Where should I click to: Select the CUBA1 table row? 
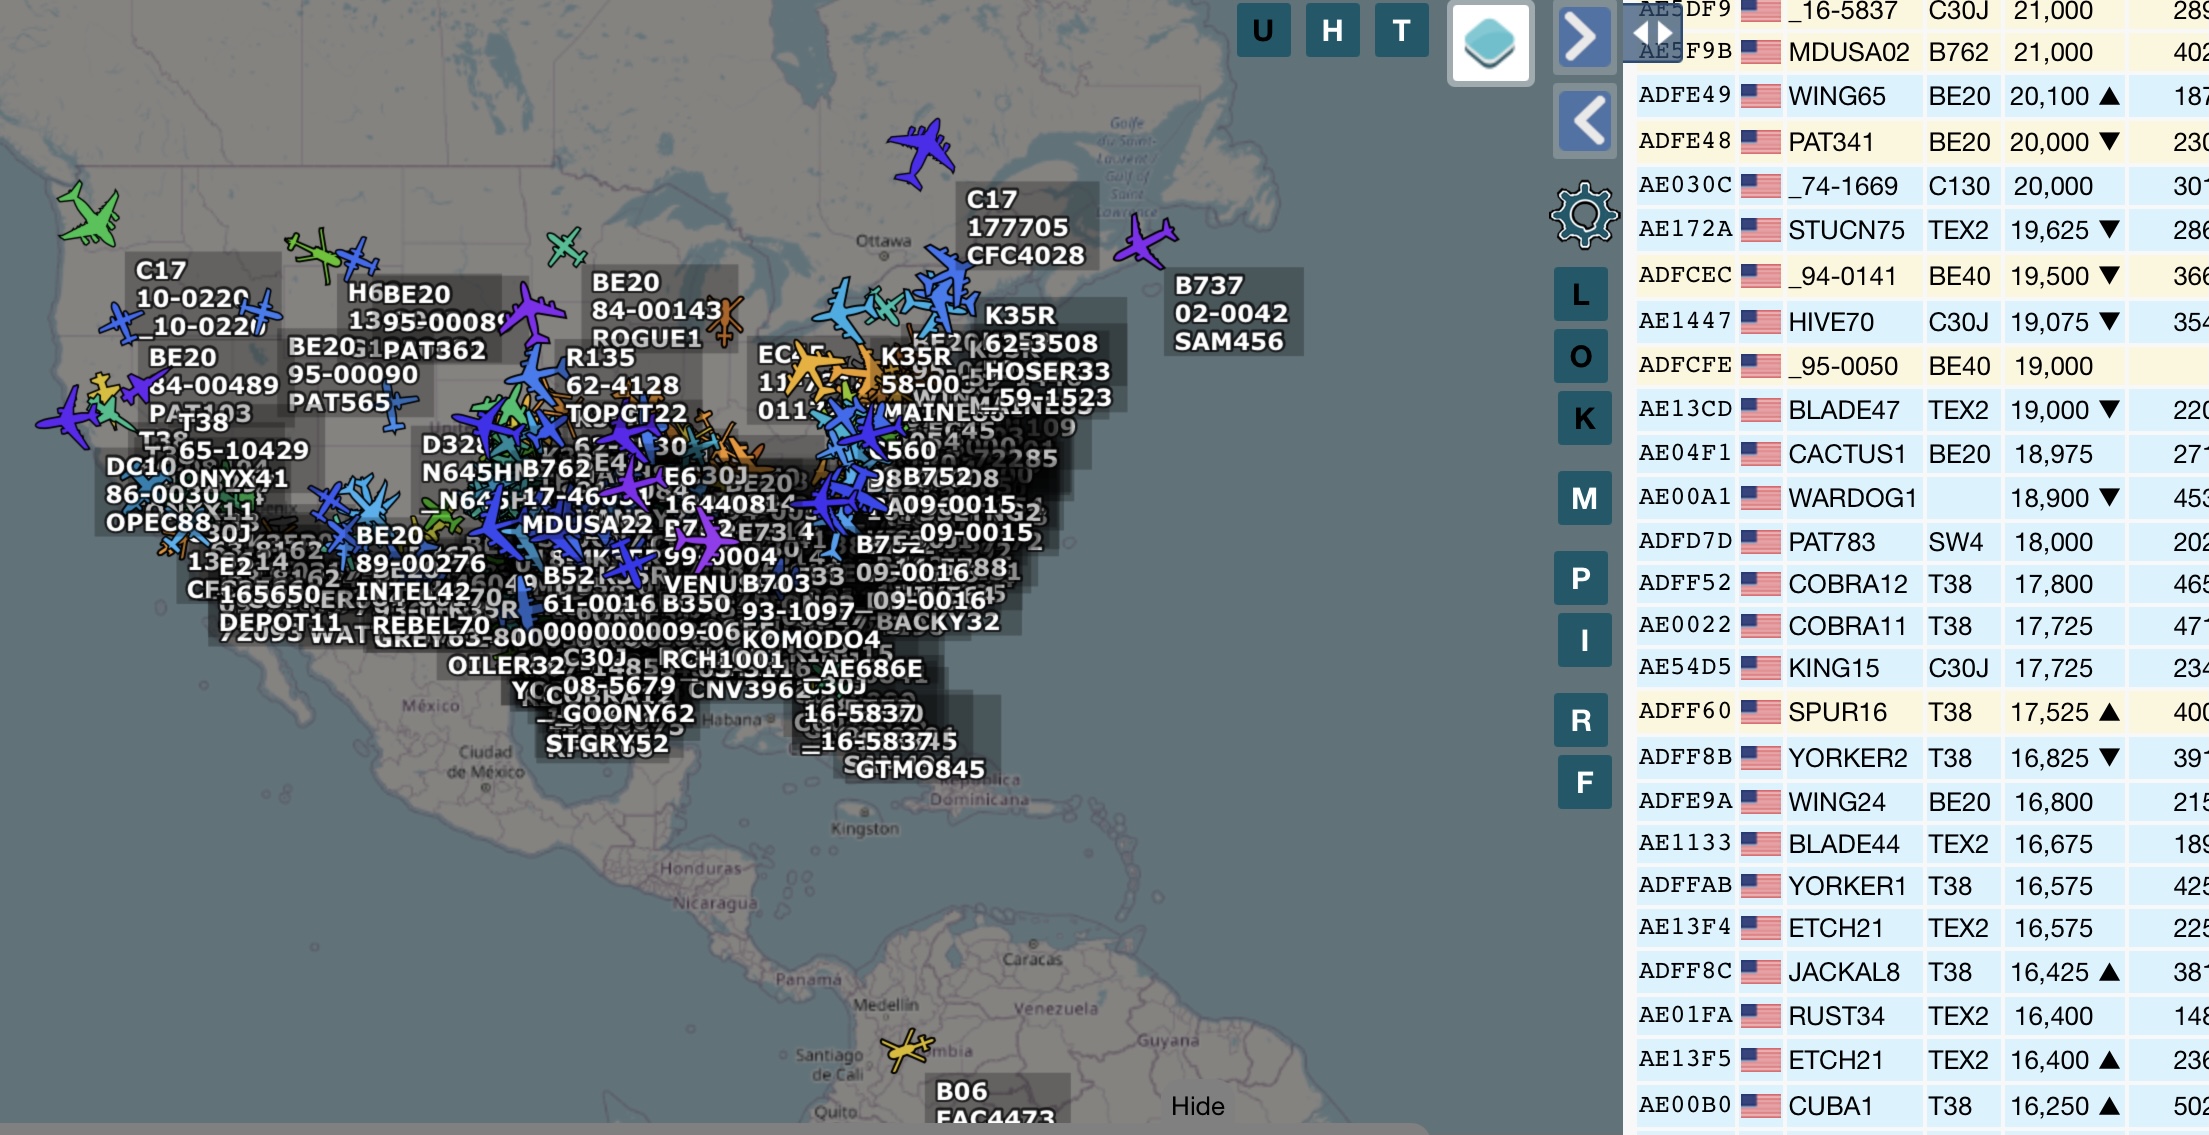click(1922, 1106)
